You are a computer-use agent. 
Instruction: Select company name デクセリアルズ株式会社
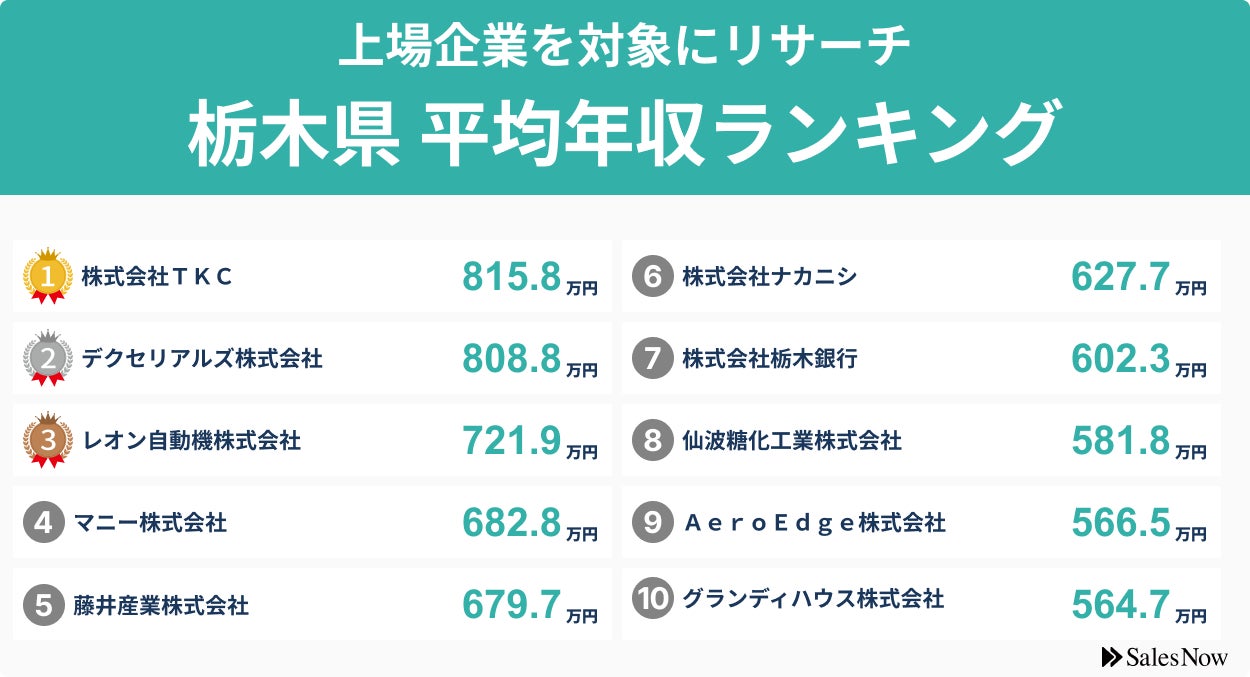point(202,358)
